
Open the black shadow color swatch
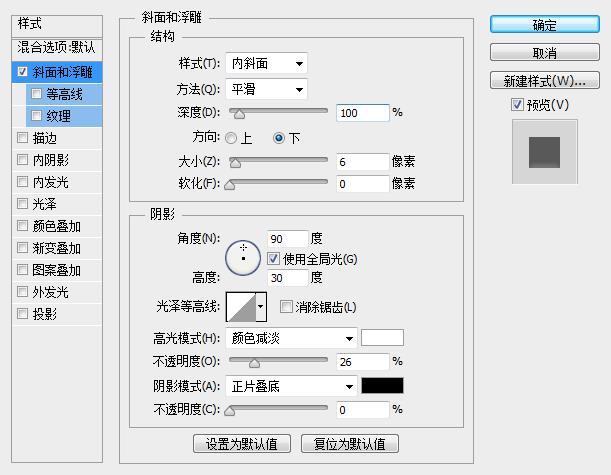[382, 385]
